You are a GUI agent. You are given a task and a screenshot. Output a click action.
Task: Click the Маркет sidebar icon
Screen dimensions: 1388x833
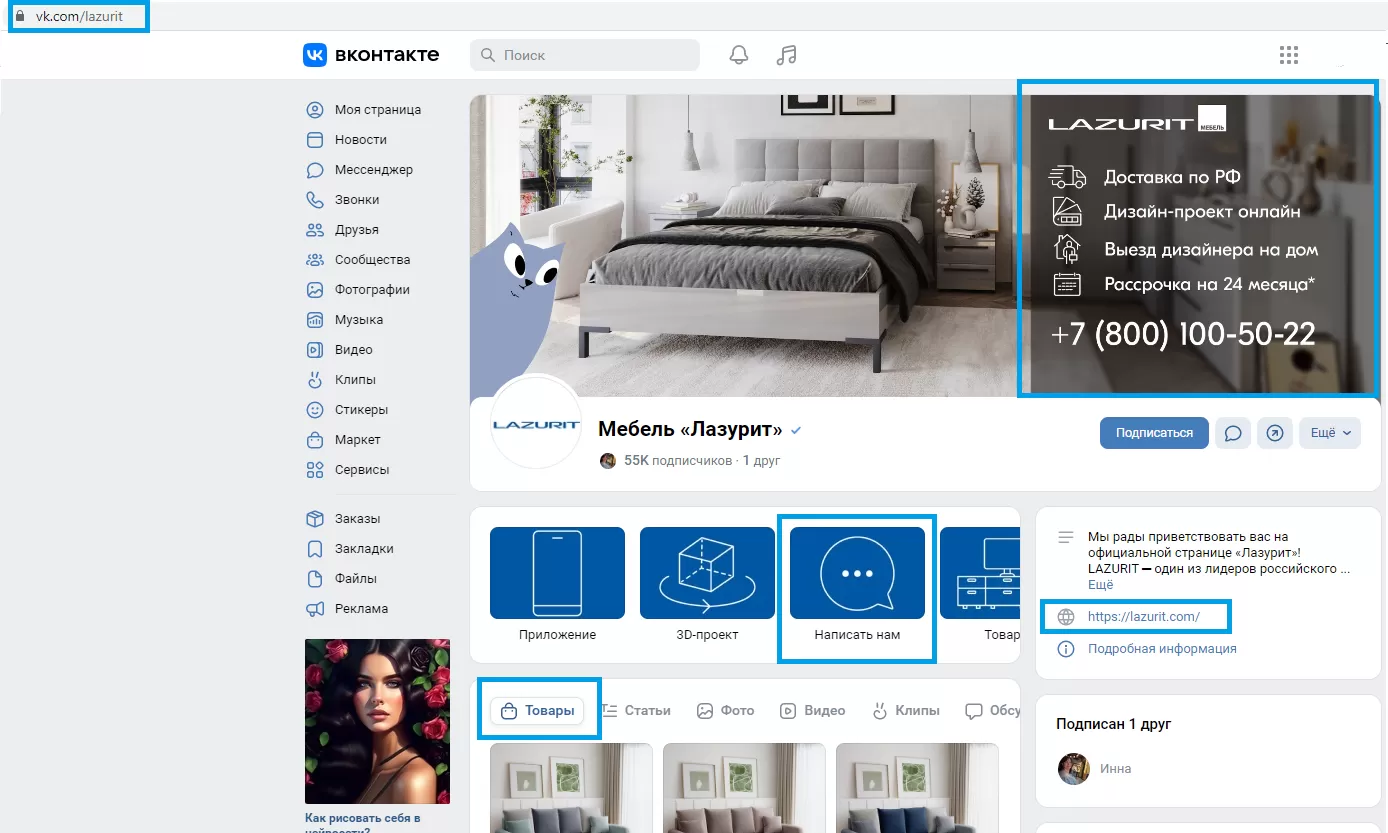pyautogui.click(x=315, y=440)
